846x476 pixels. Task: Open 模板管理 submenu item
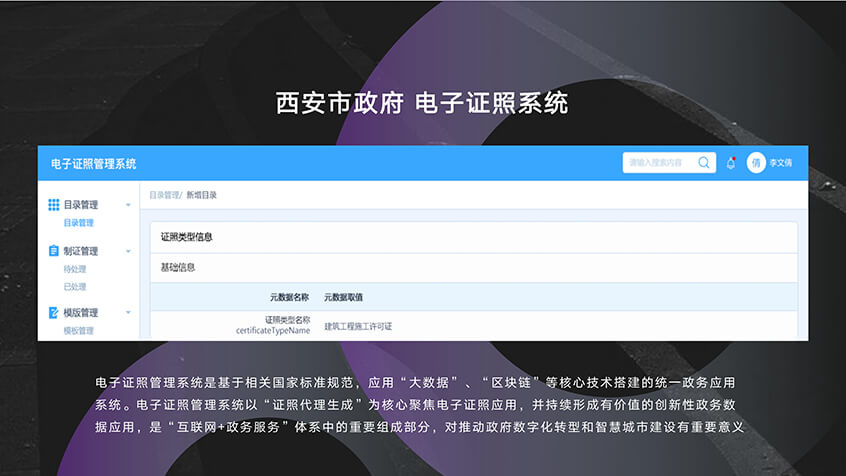point(78,331)
